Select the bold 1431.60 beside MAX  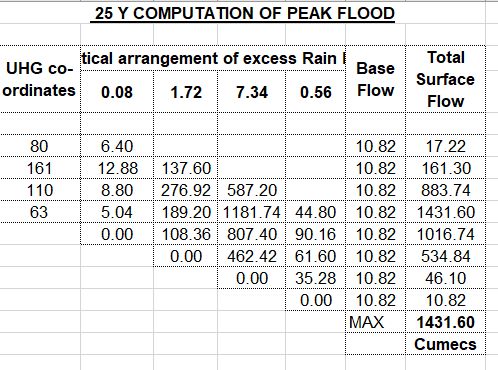click(x=446, y=322)
